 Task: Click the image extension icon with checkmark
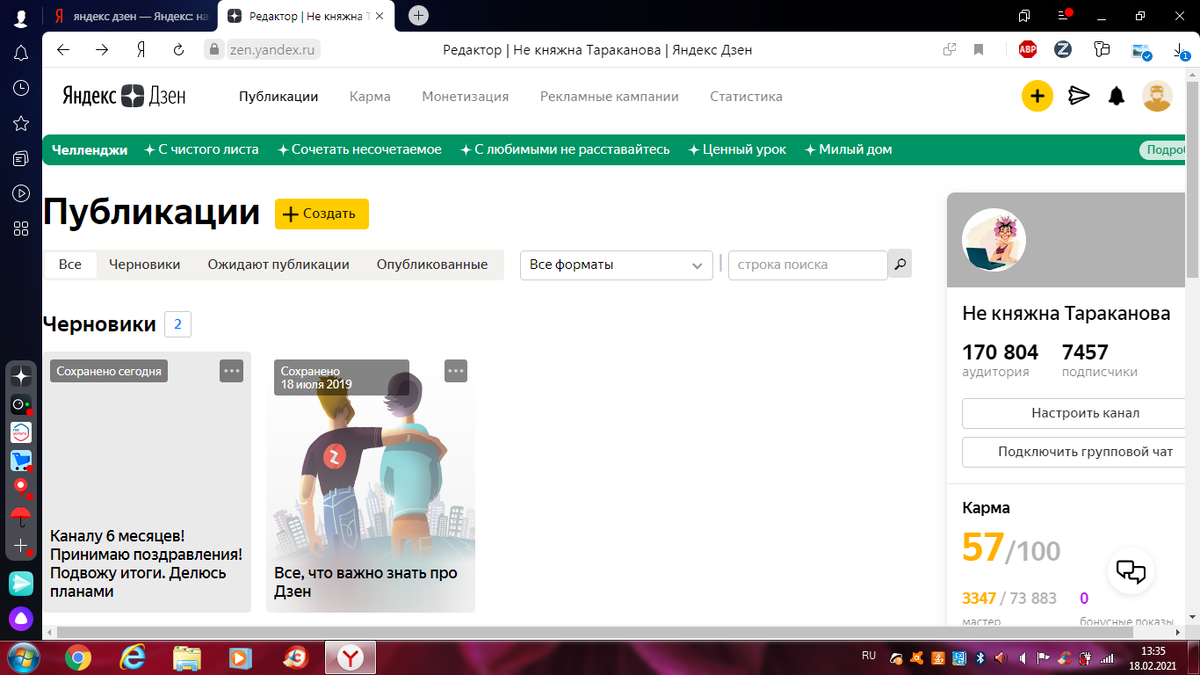[1141, 50]
